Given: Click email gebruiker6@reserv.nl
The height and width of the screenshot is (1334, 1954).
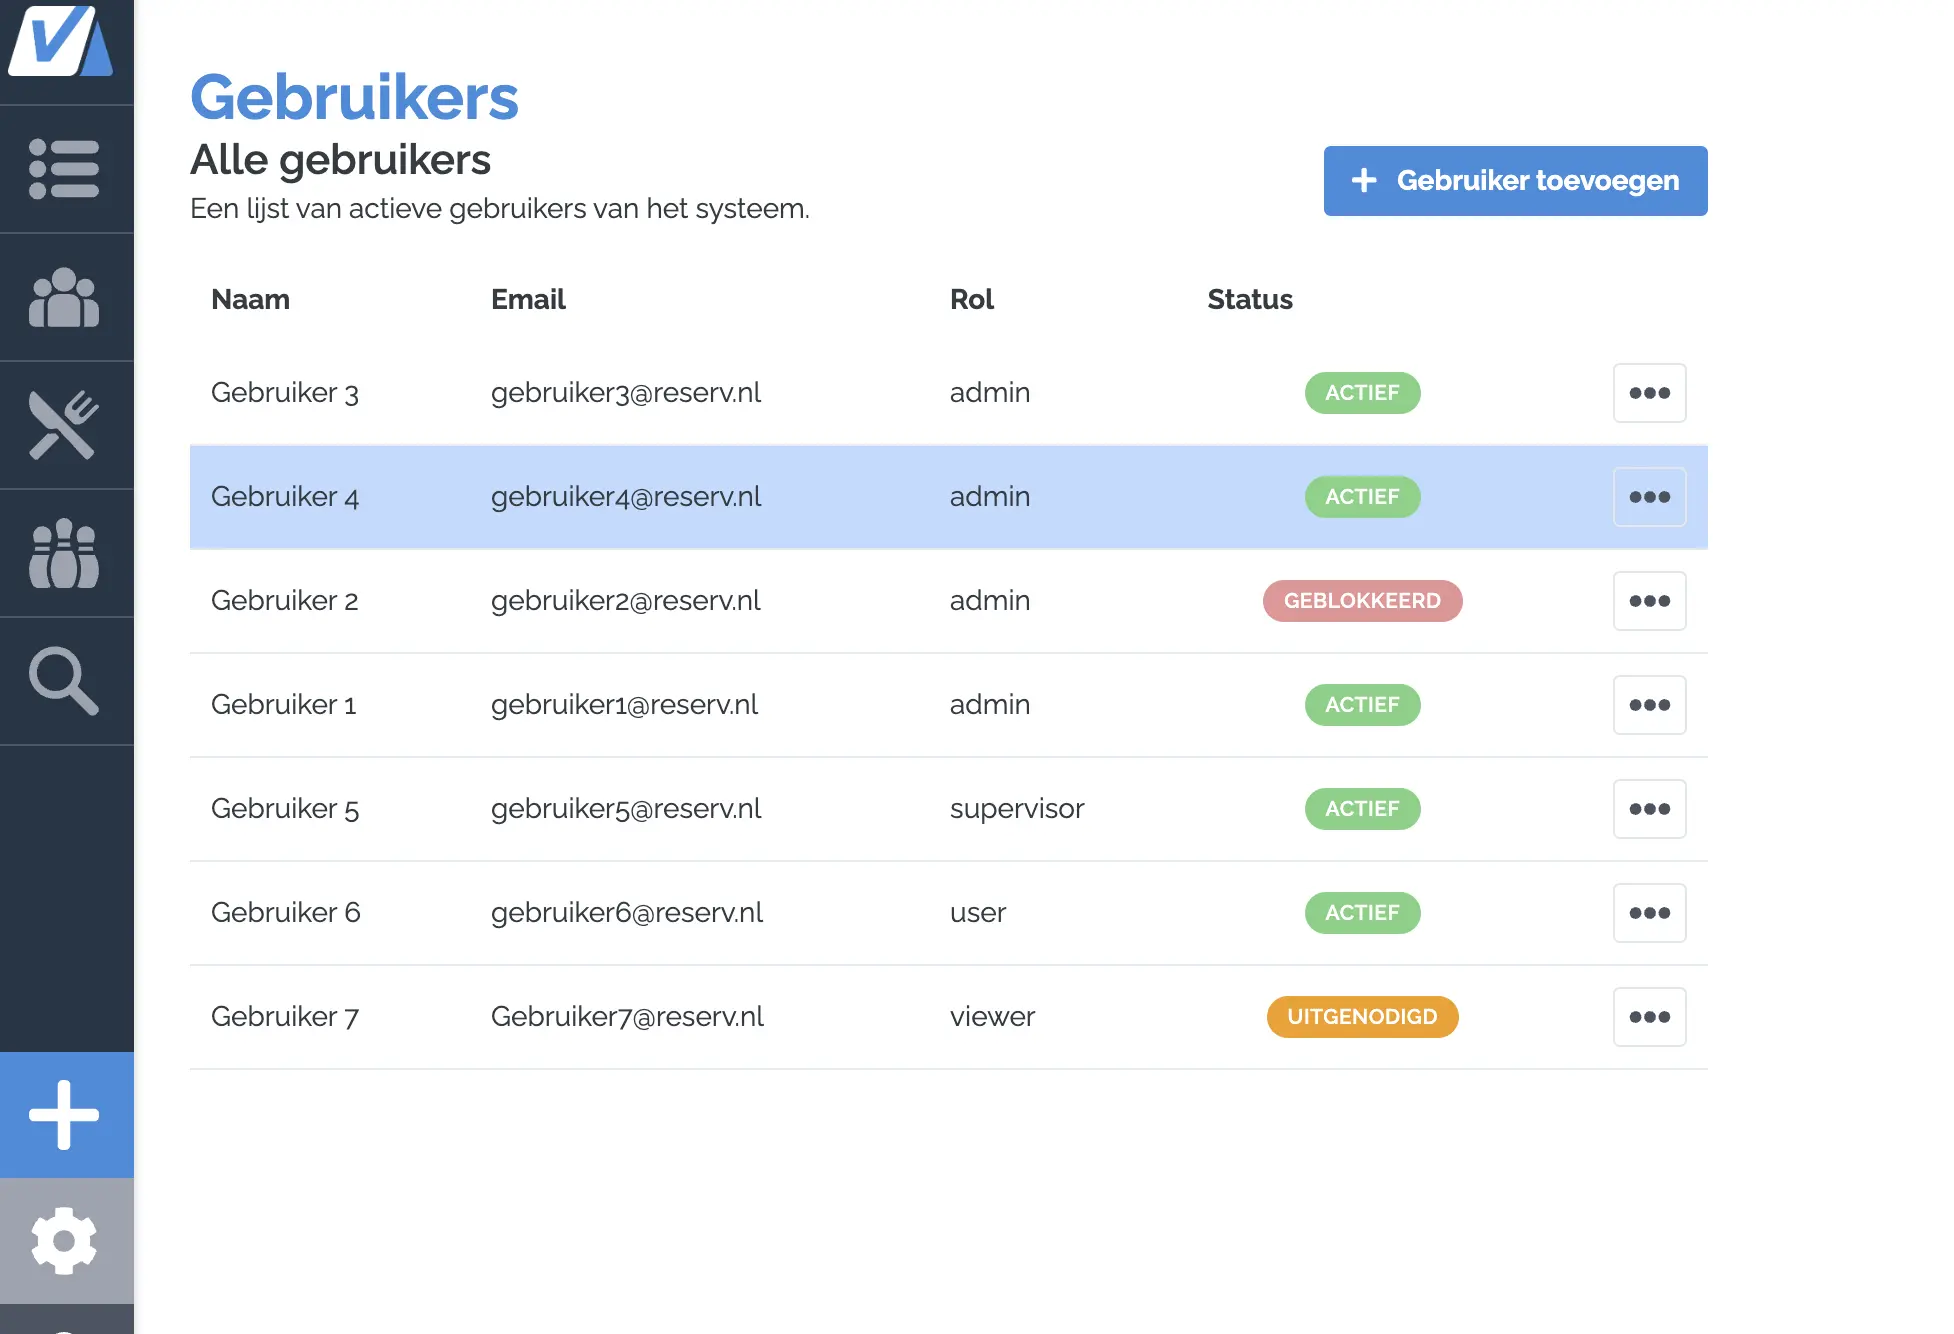Looking at the screenshot, I should pyautogui.click(x=627, y=913).
